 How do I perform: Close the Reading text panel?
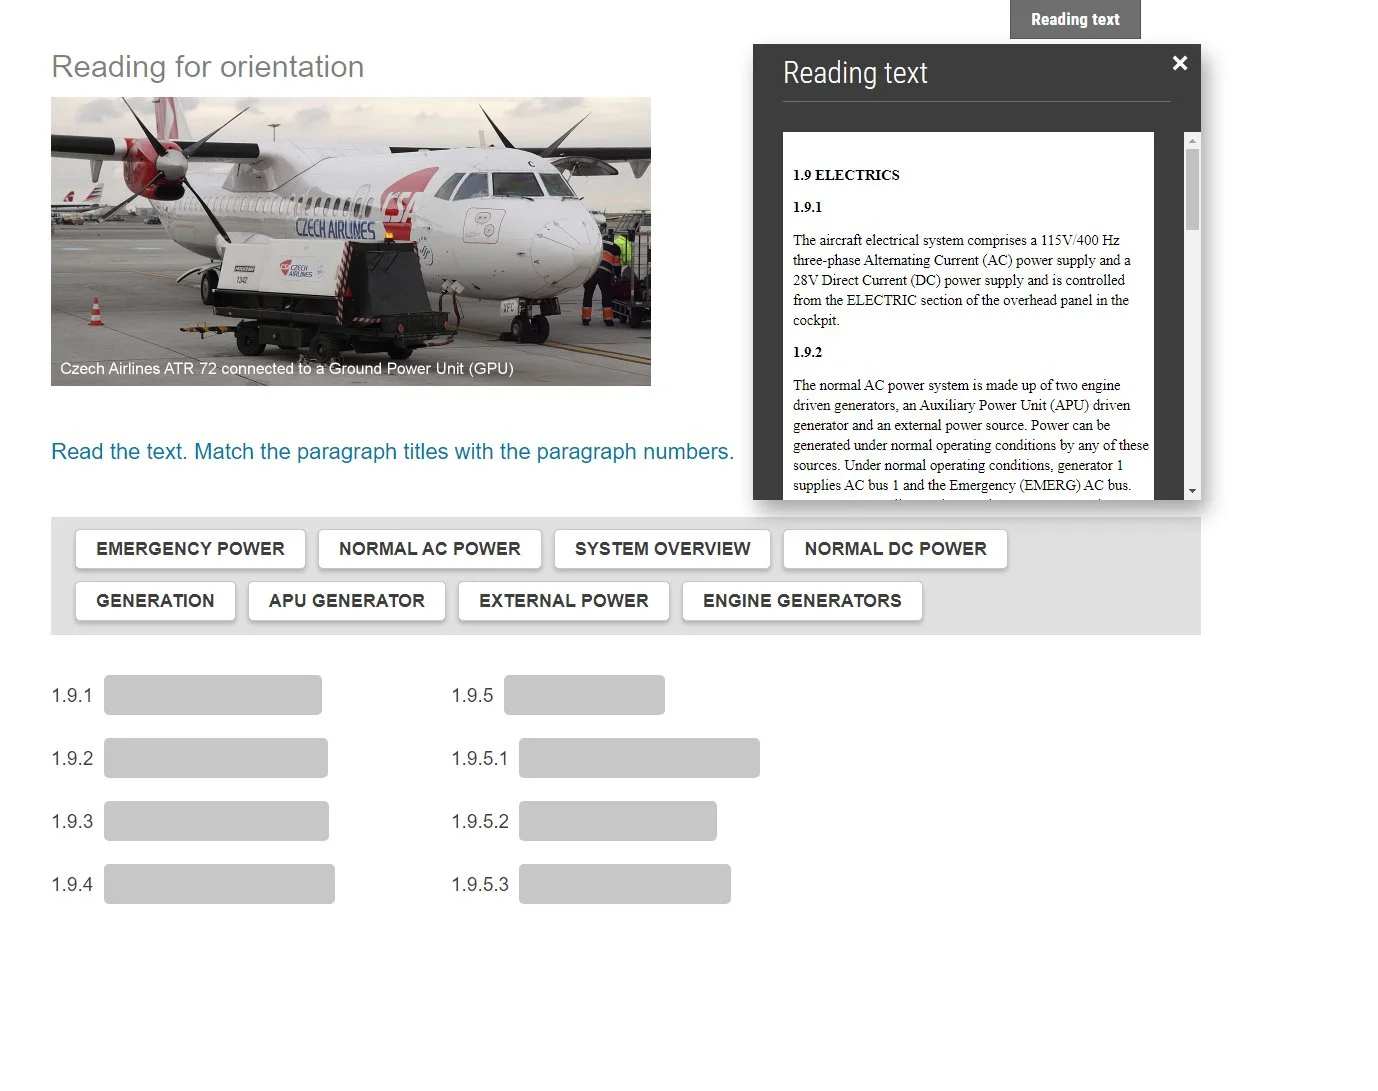click(x=1180, y=63)
